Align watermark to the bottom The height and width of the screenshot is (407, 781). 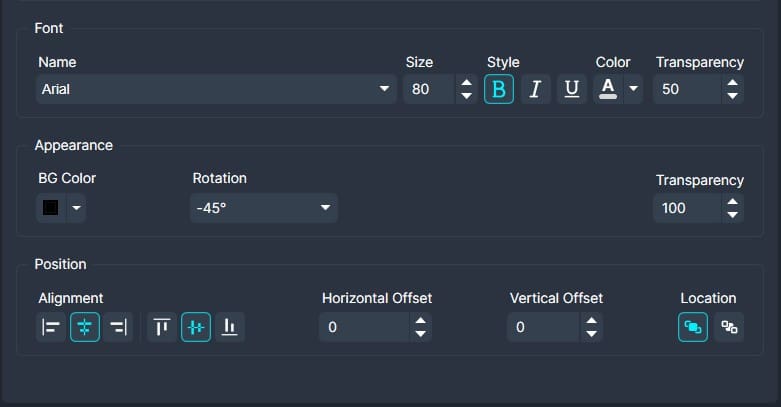coord(230,327)
